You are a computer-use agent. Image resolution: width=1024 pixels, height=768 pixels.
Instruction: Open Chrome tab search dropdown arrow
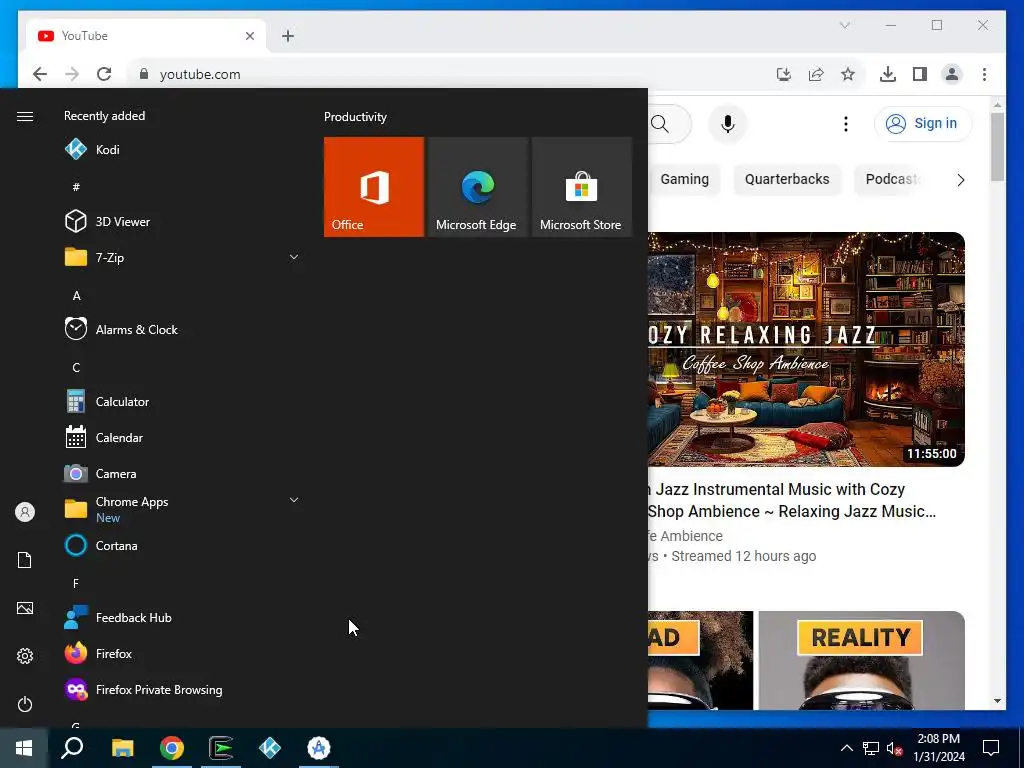tap(844, 25)
